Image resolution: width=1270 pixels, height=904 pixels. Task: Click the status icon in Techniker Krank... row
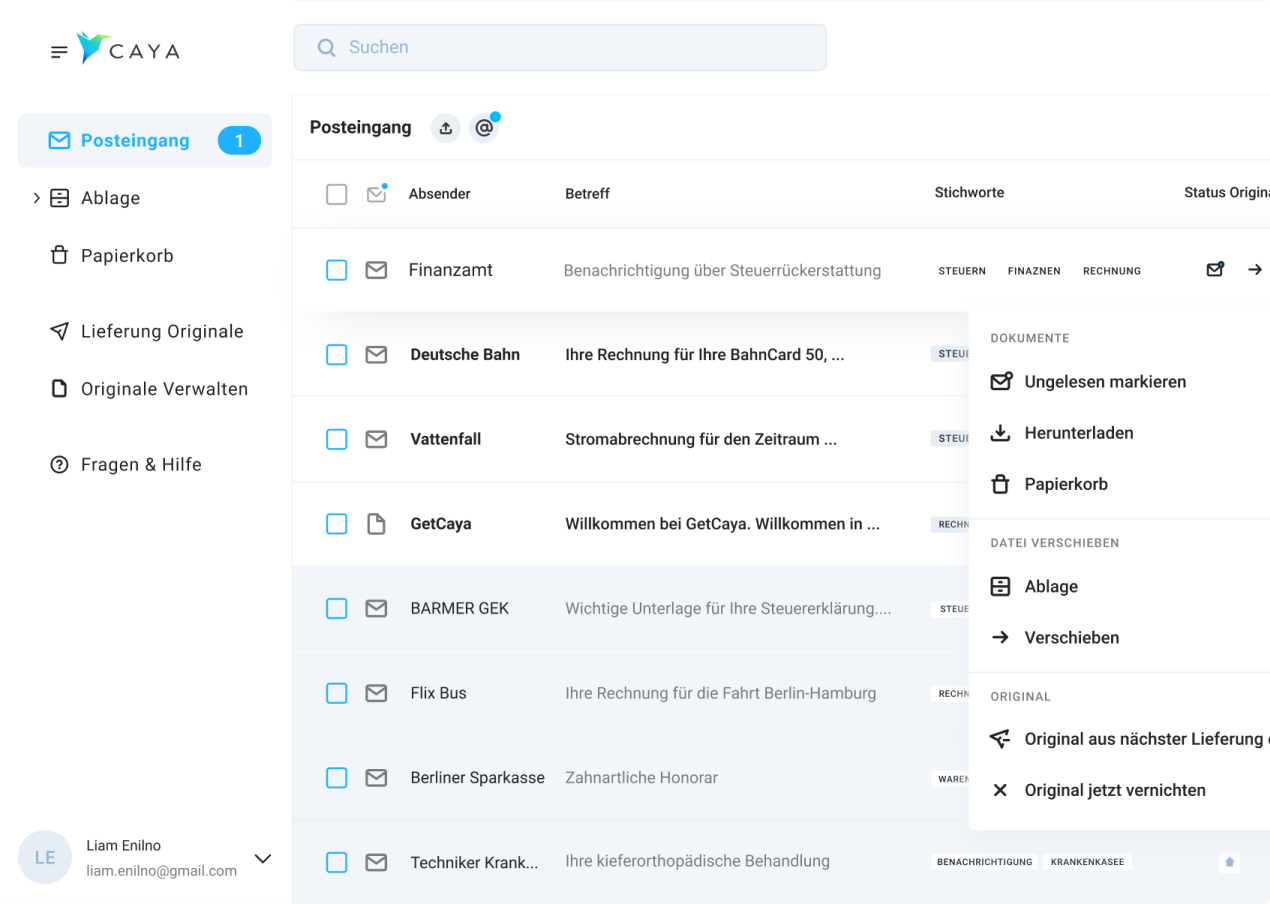1230,862
